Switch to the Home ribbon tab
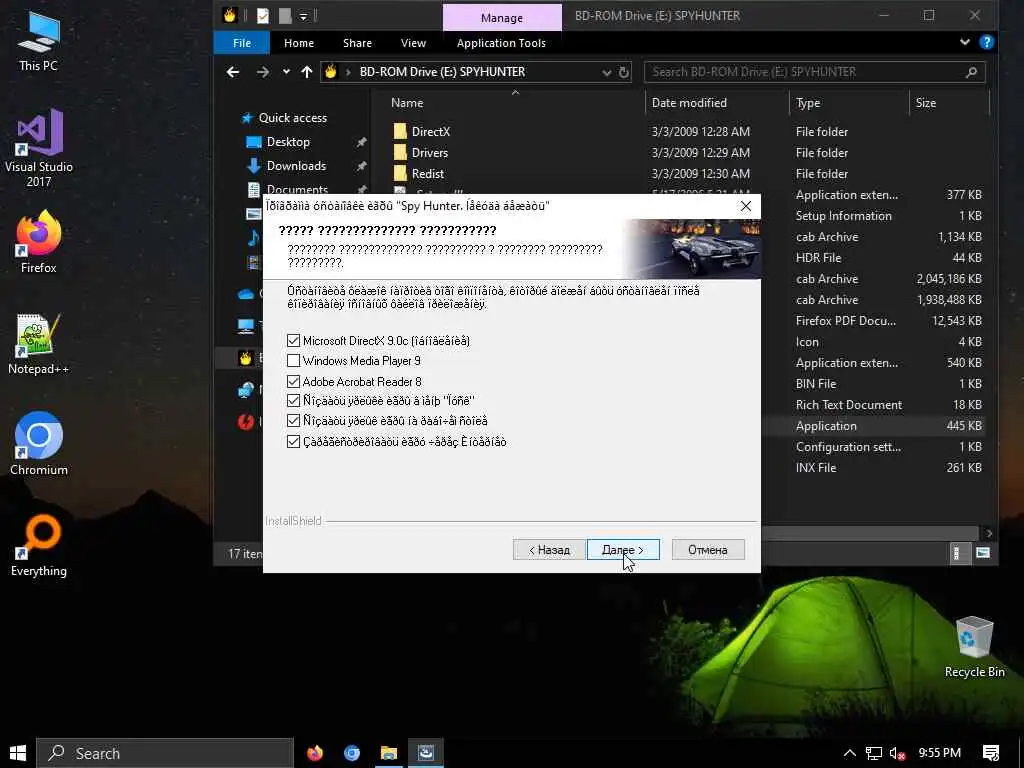 [298, 43]
